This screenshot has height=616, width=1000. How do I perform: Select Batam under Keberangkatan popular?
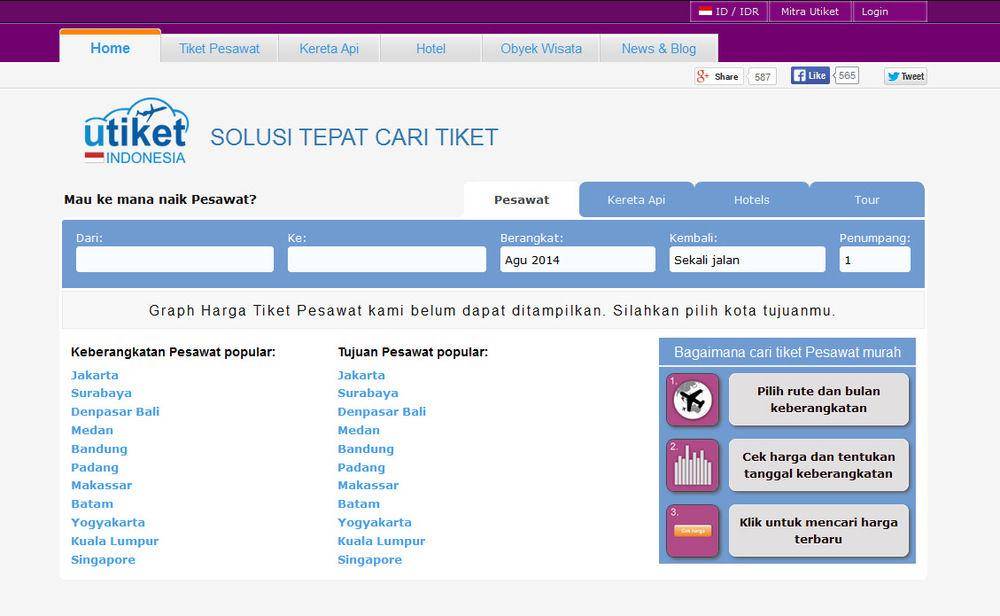click(92, 504)
